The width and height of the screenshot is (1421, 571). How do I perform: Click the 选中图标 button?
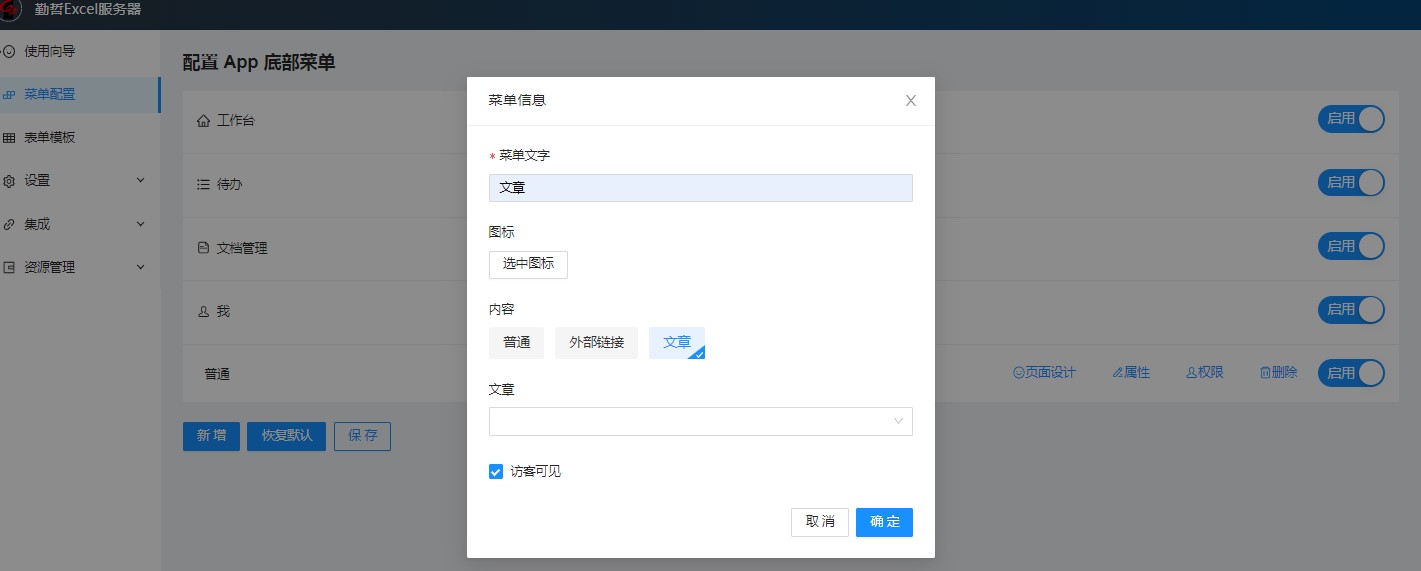pos(528,265)
